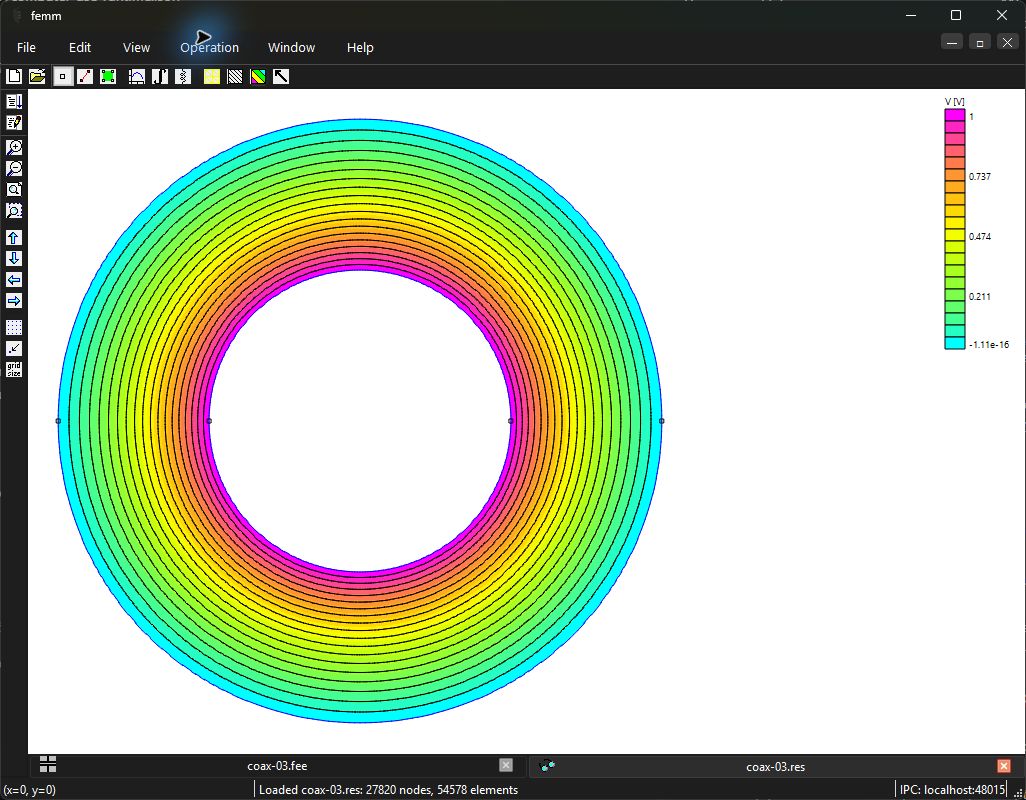
Task: Switch to the coax-03.res tab
Action: click(775, 767)
